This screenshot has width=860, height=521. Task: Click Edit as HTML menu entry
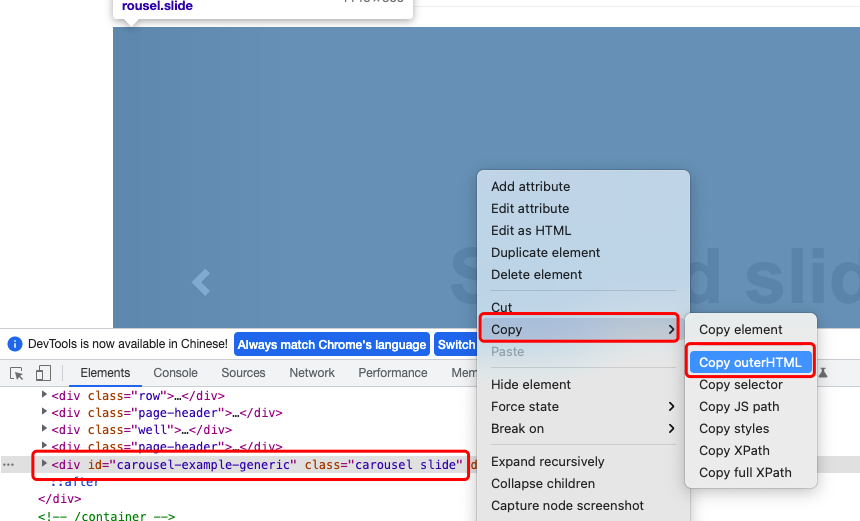(x=531, y=231)
